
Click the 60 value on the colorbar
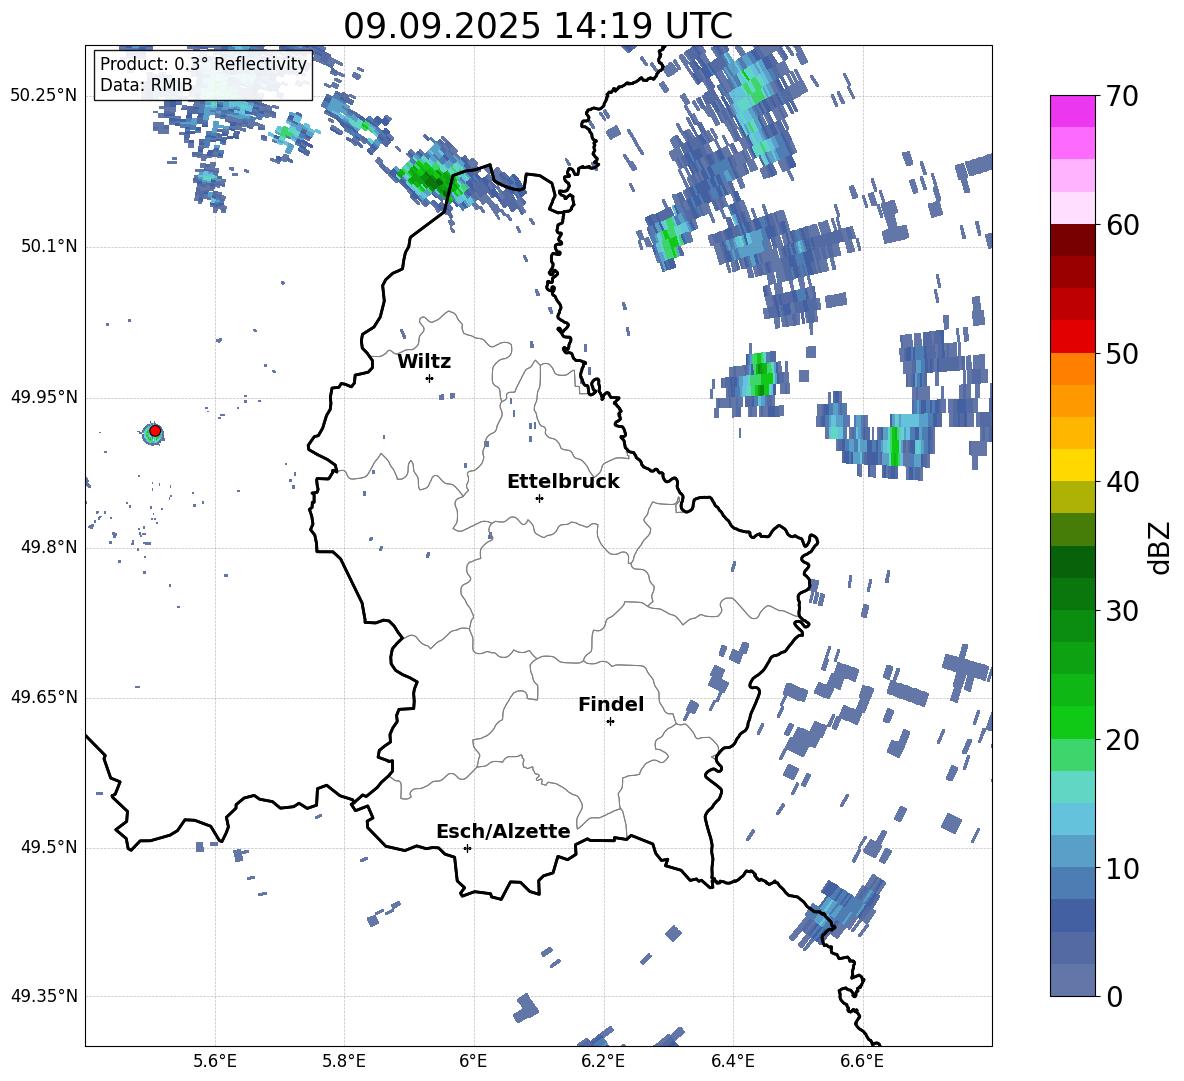point(1121,225)
